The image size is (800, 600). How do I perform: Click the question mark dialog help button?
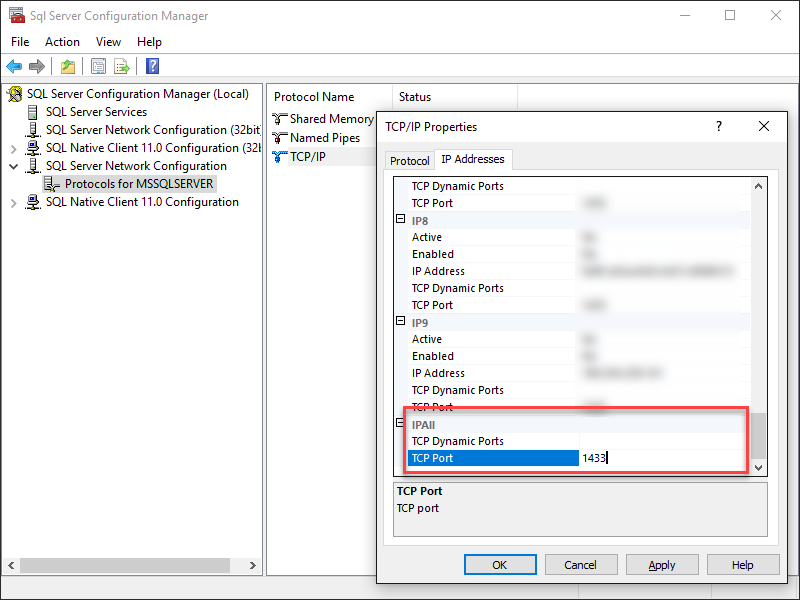tap(719, 126)
